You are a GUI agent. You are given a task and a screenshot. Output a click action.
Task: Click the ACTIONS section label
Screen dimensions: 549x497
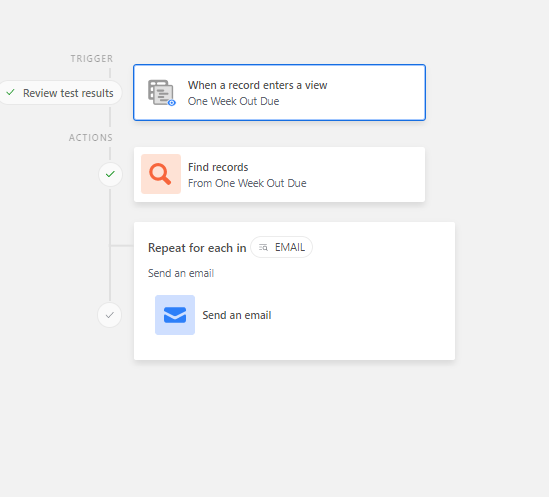91,138
